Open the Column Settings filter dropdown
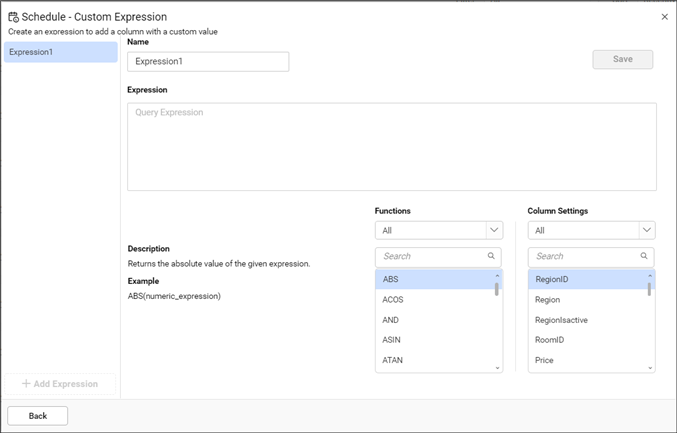This screenshot has width=677, height=433. pyautogui.click(x=591, y=230)
